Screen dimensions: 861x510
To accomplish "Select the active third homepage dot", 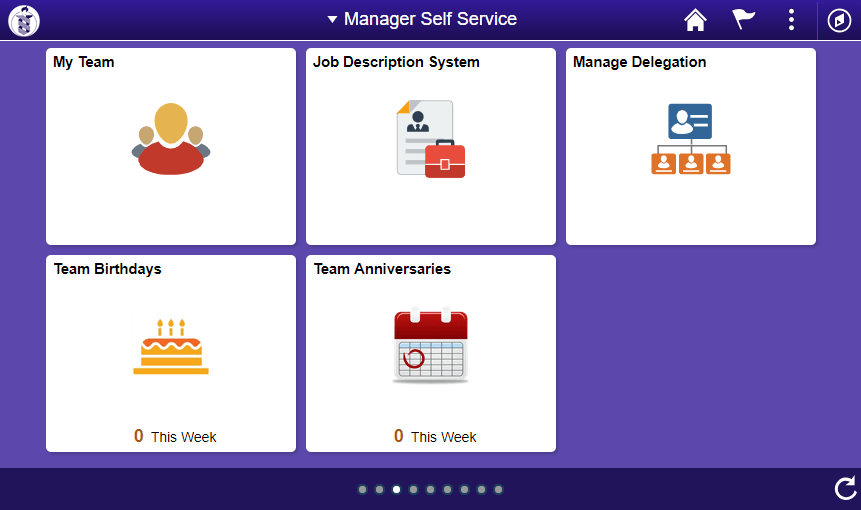I will [396, 489].
